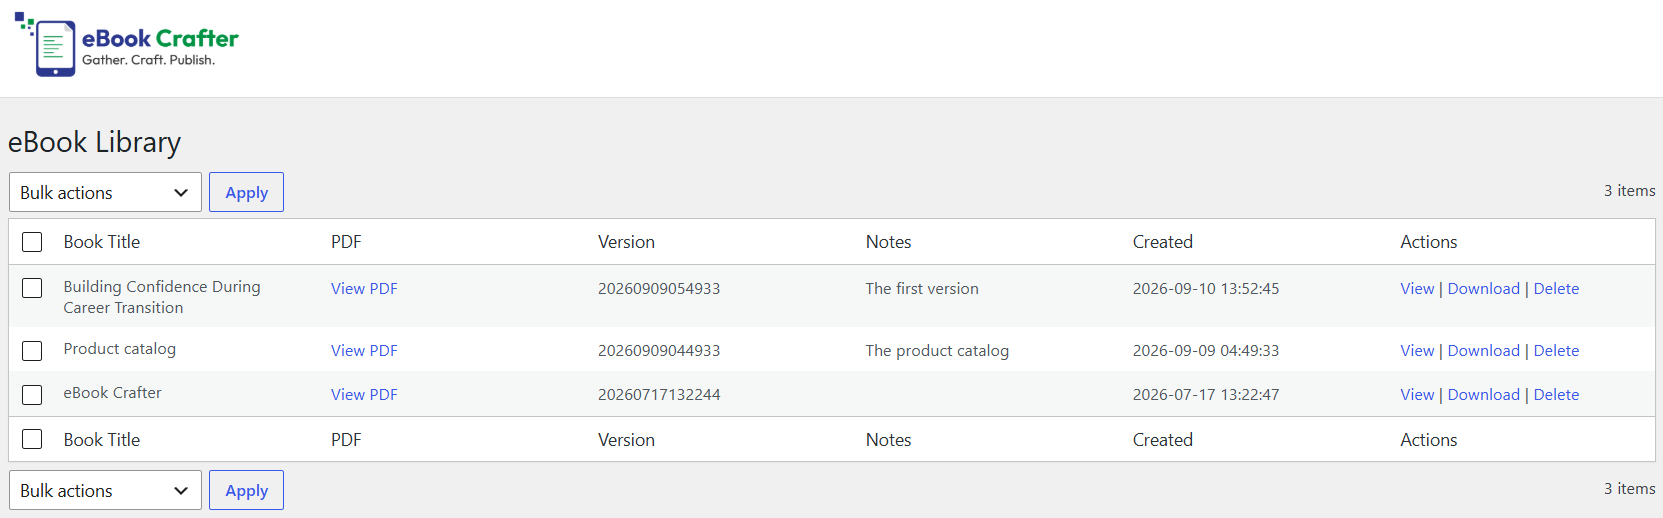The image size is (1663, 518).
Task: Open View PDF for Building Confidence book
Action: pos(364,288)
